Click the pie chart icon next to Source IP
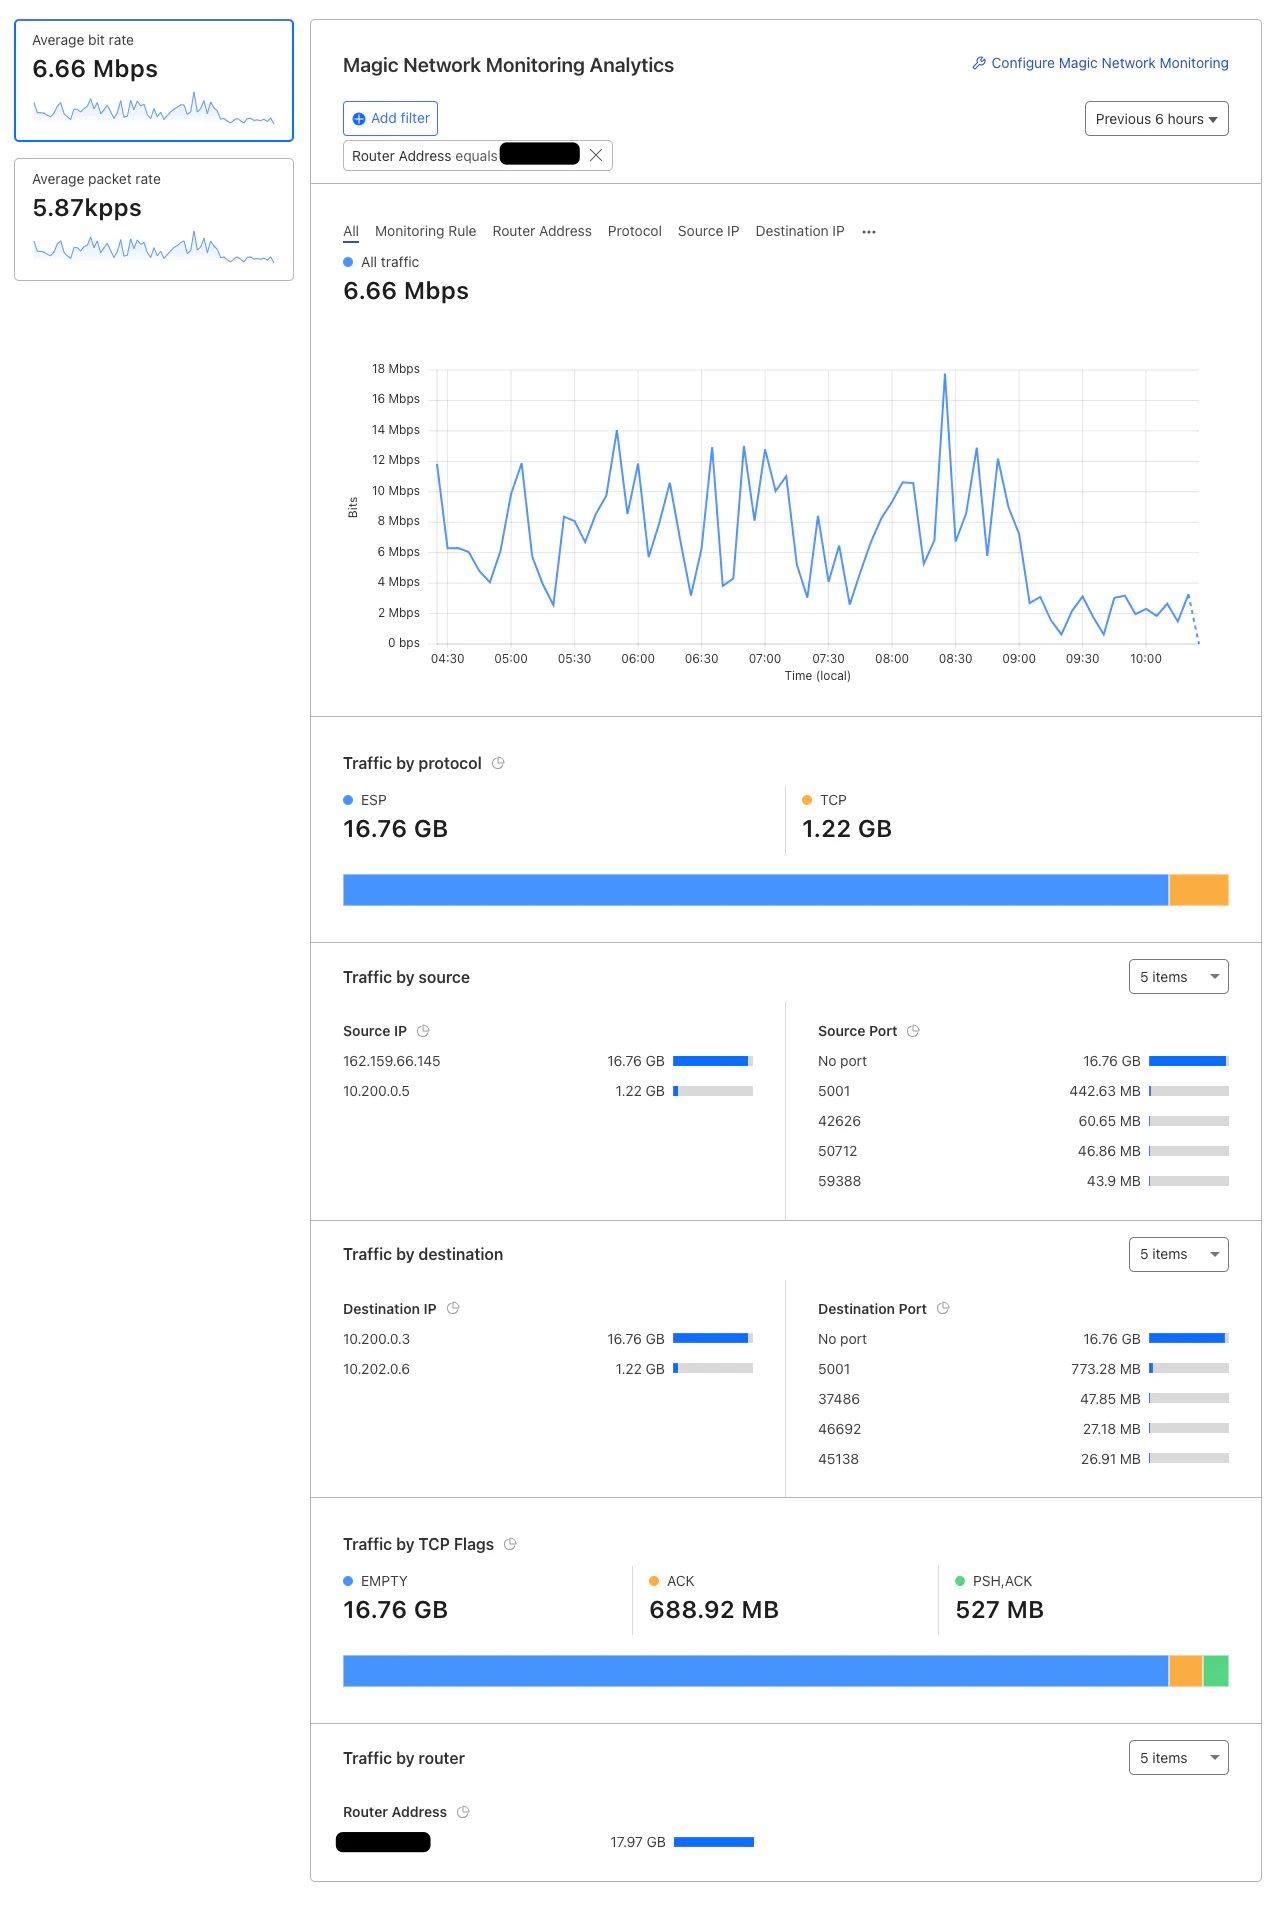Image resolution: width=1286 pixels, height=1916 pixels. pyautogui.click(x=423, y=1031)
